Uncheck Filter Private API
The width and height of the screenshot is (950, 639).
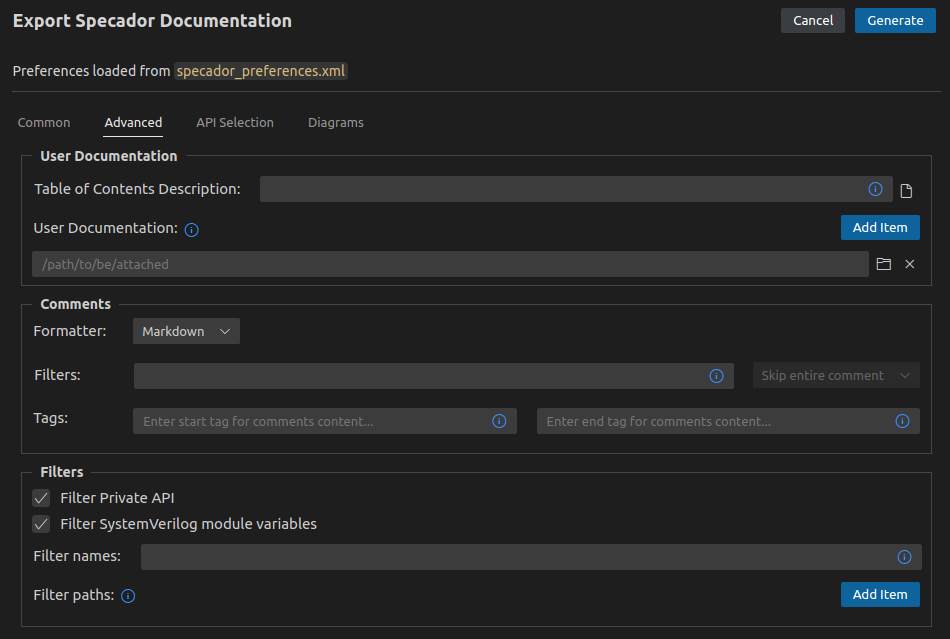click(41, 497)
